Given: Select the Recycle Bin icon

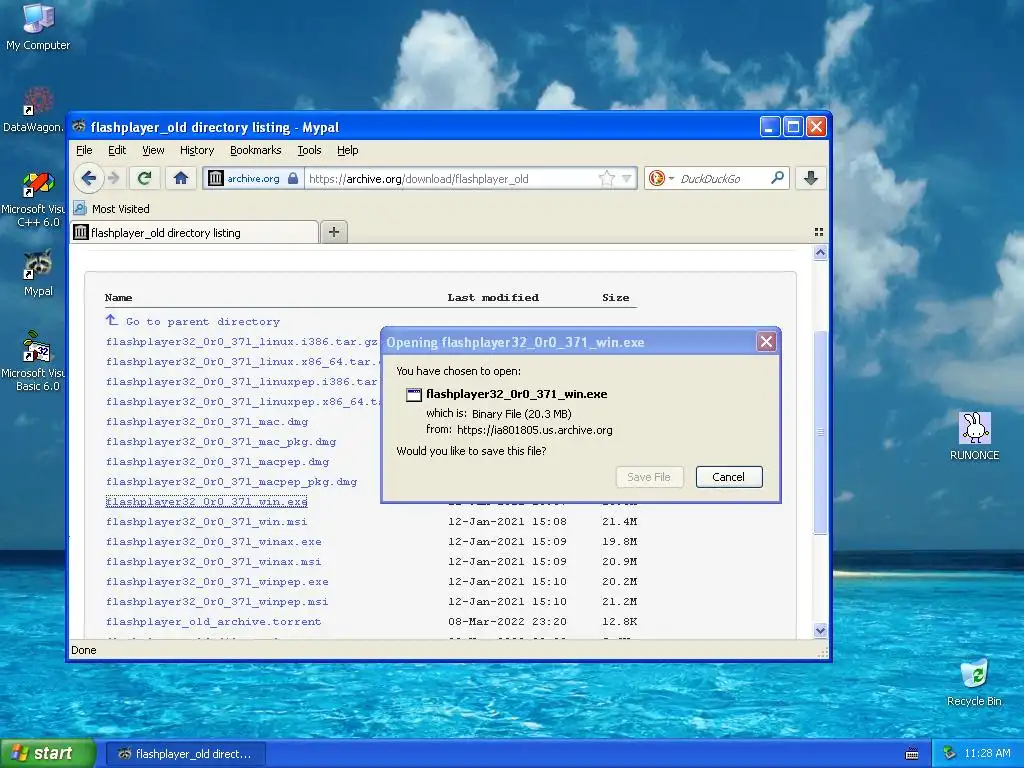Looking at the screenshot, I should [x=974, y=683].
